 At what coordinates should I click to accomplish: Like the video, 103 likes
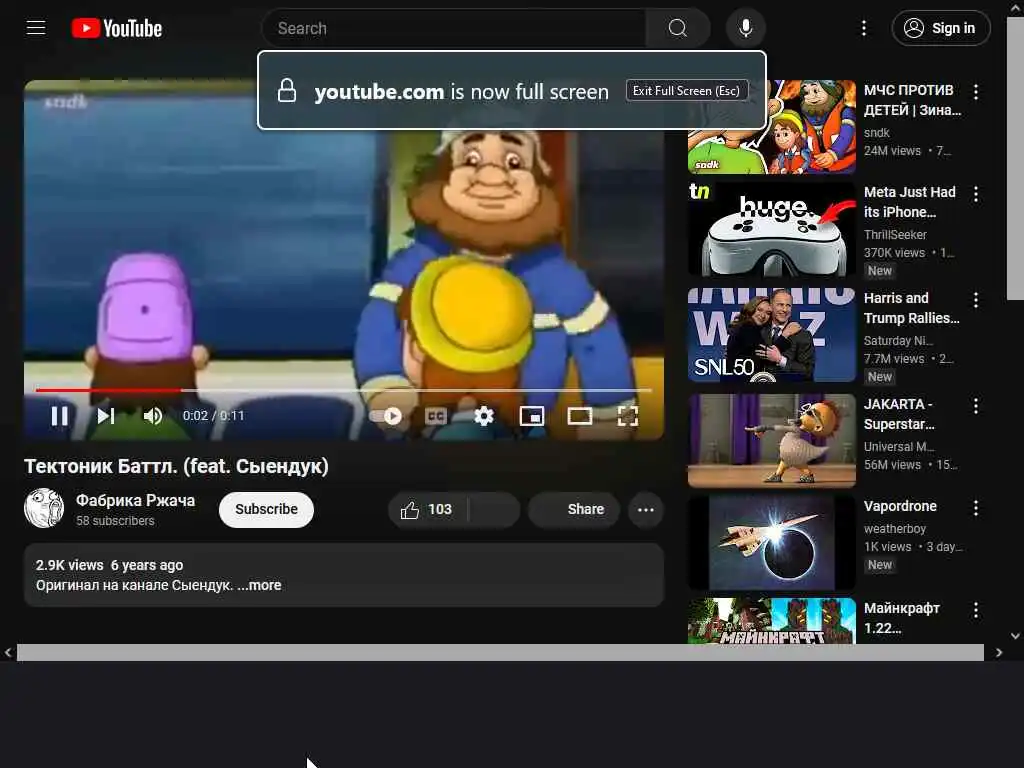(428, 509)
